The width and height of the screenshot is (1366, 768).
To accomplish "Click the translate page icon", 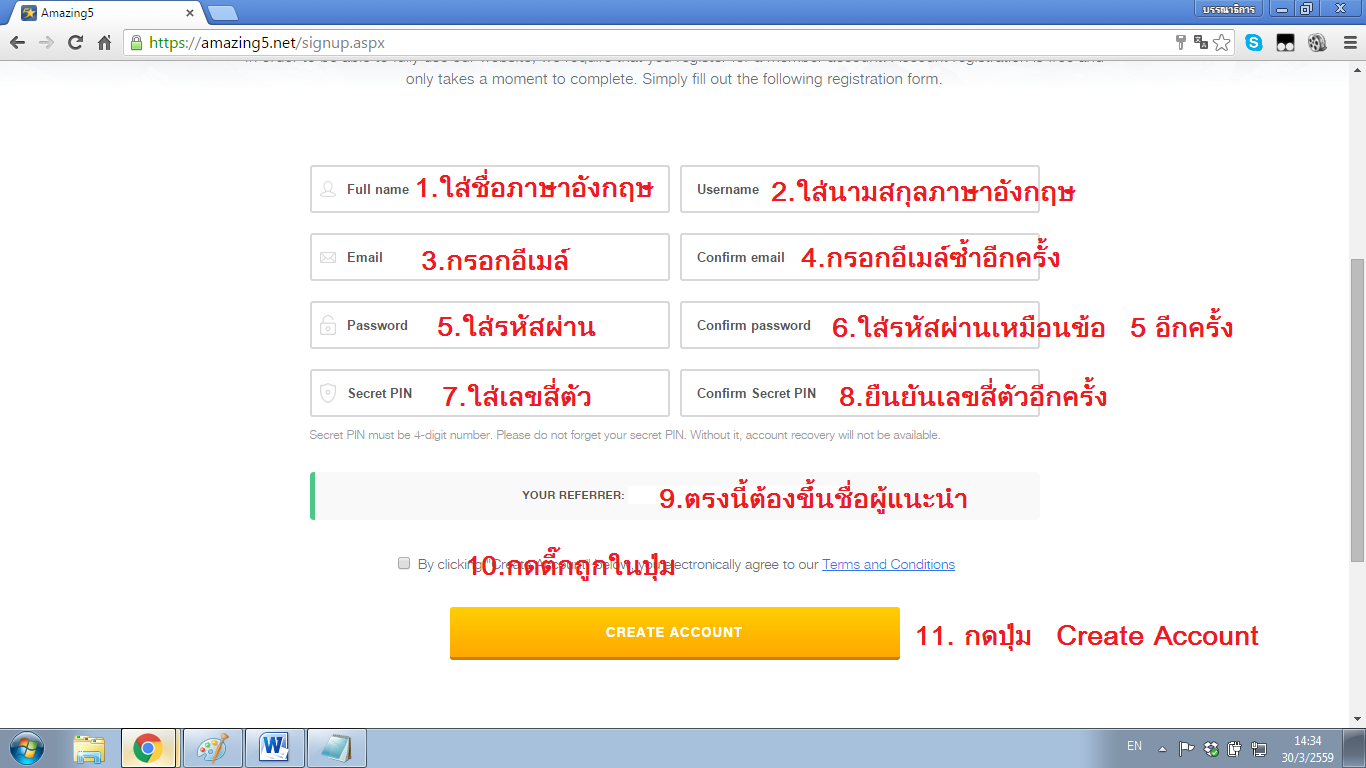I will point(1201,43).
